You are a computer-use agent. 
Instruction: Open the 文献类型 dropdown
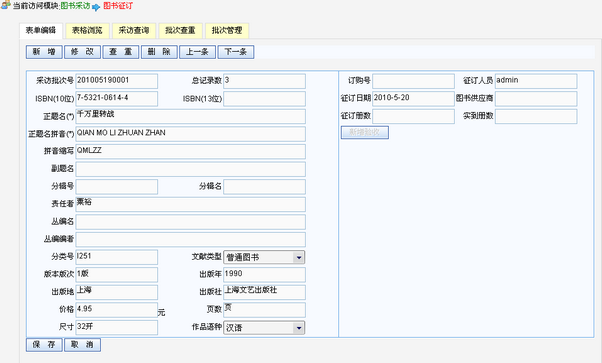tap(264, 257)
